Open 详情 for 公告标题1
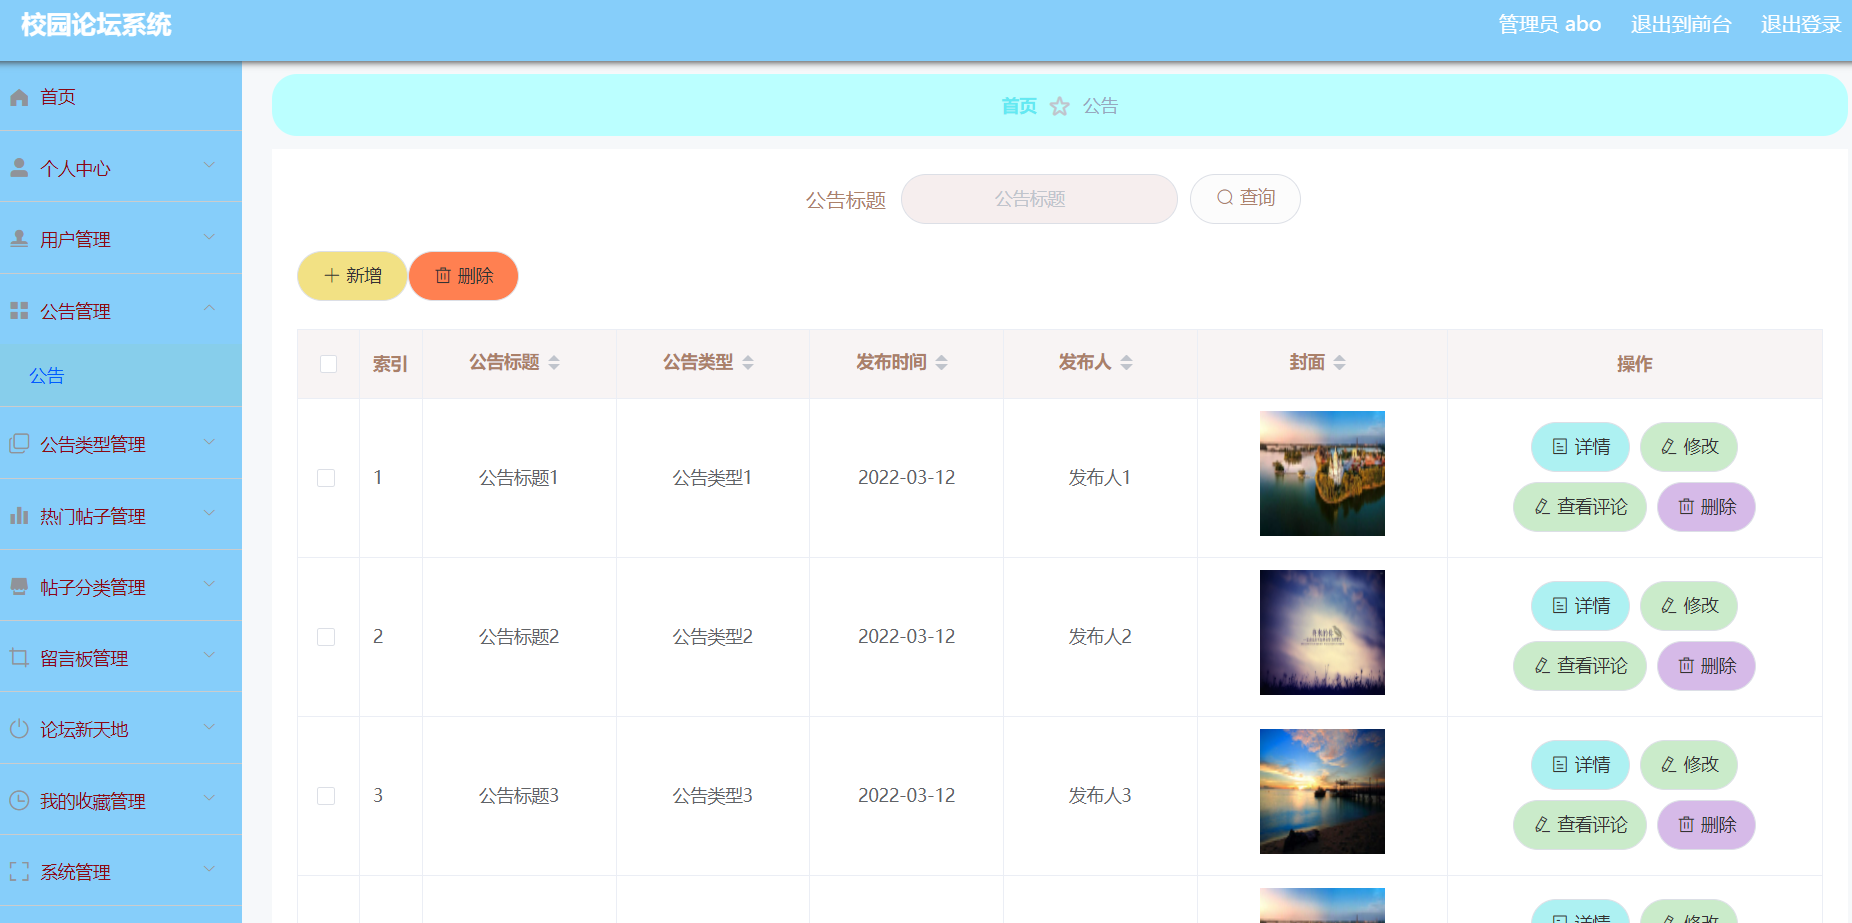This screenshot has width=1852, height=923. 1580,447
